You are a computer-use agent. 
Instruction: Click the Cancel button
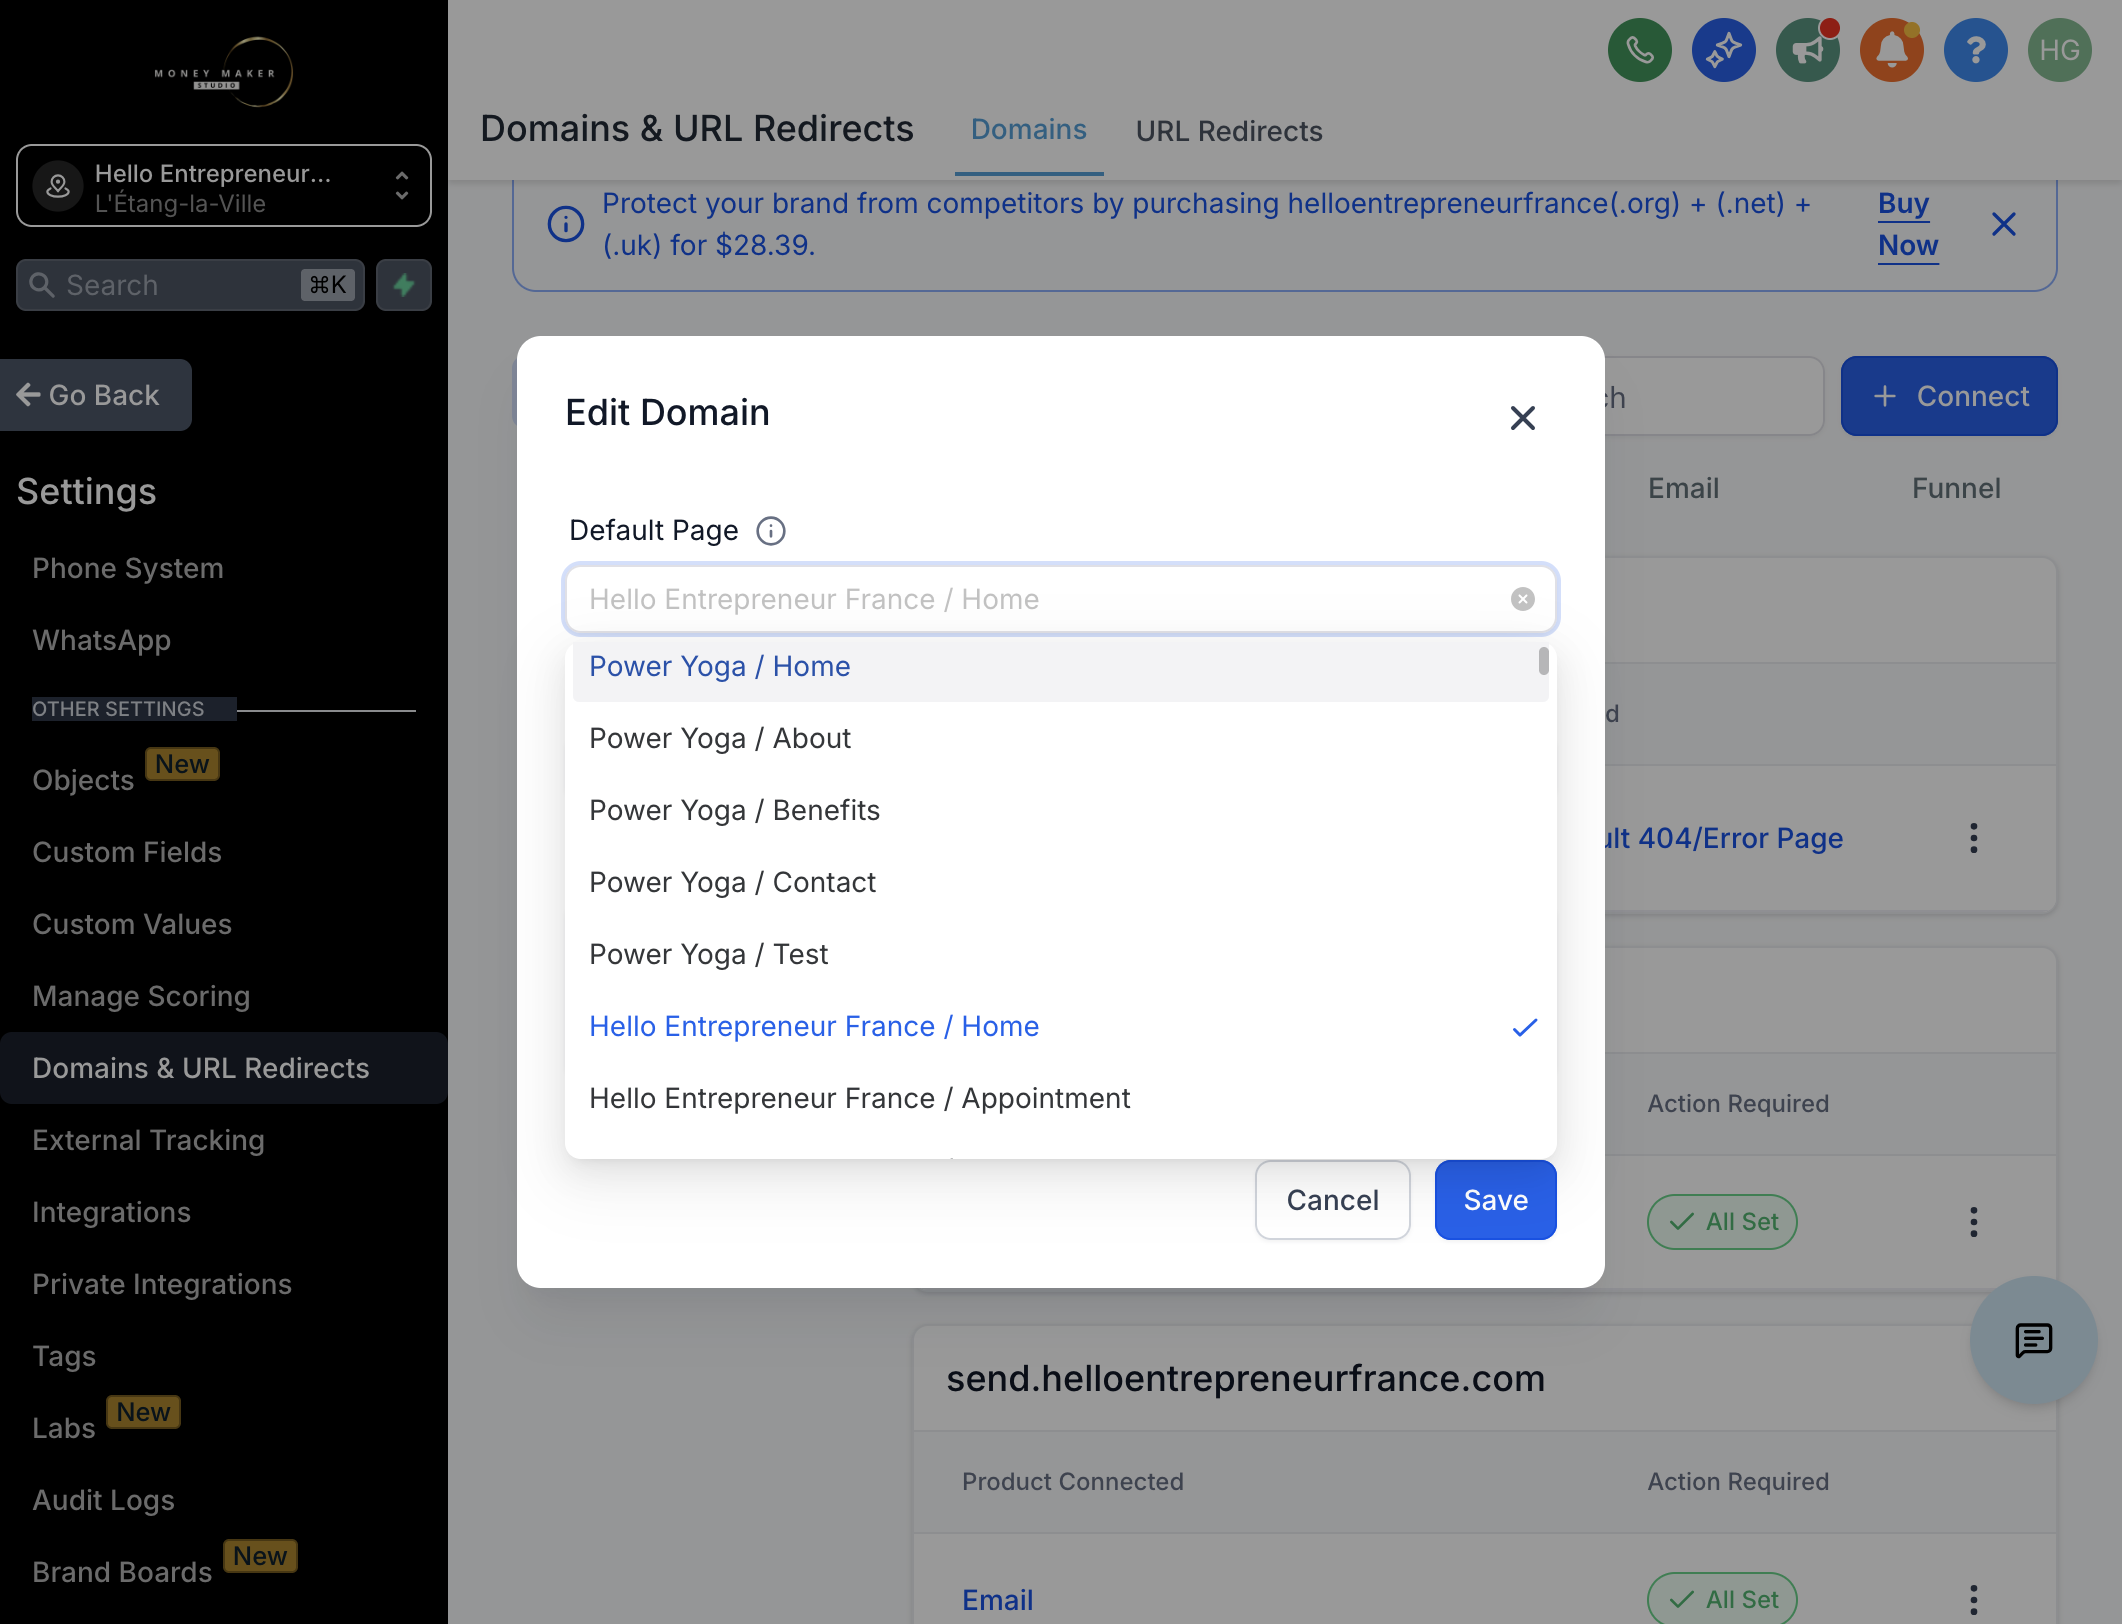point(1332,1200)
